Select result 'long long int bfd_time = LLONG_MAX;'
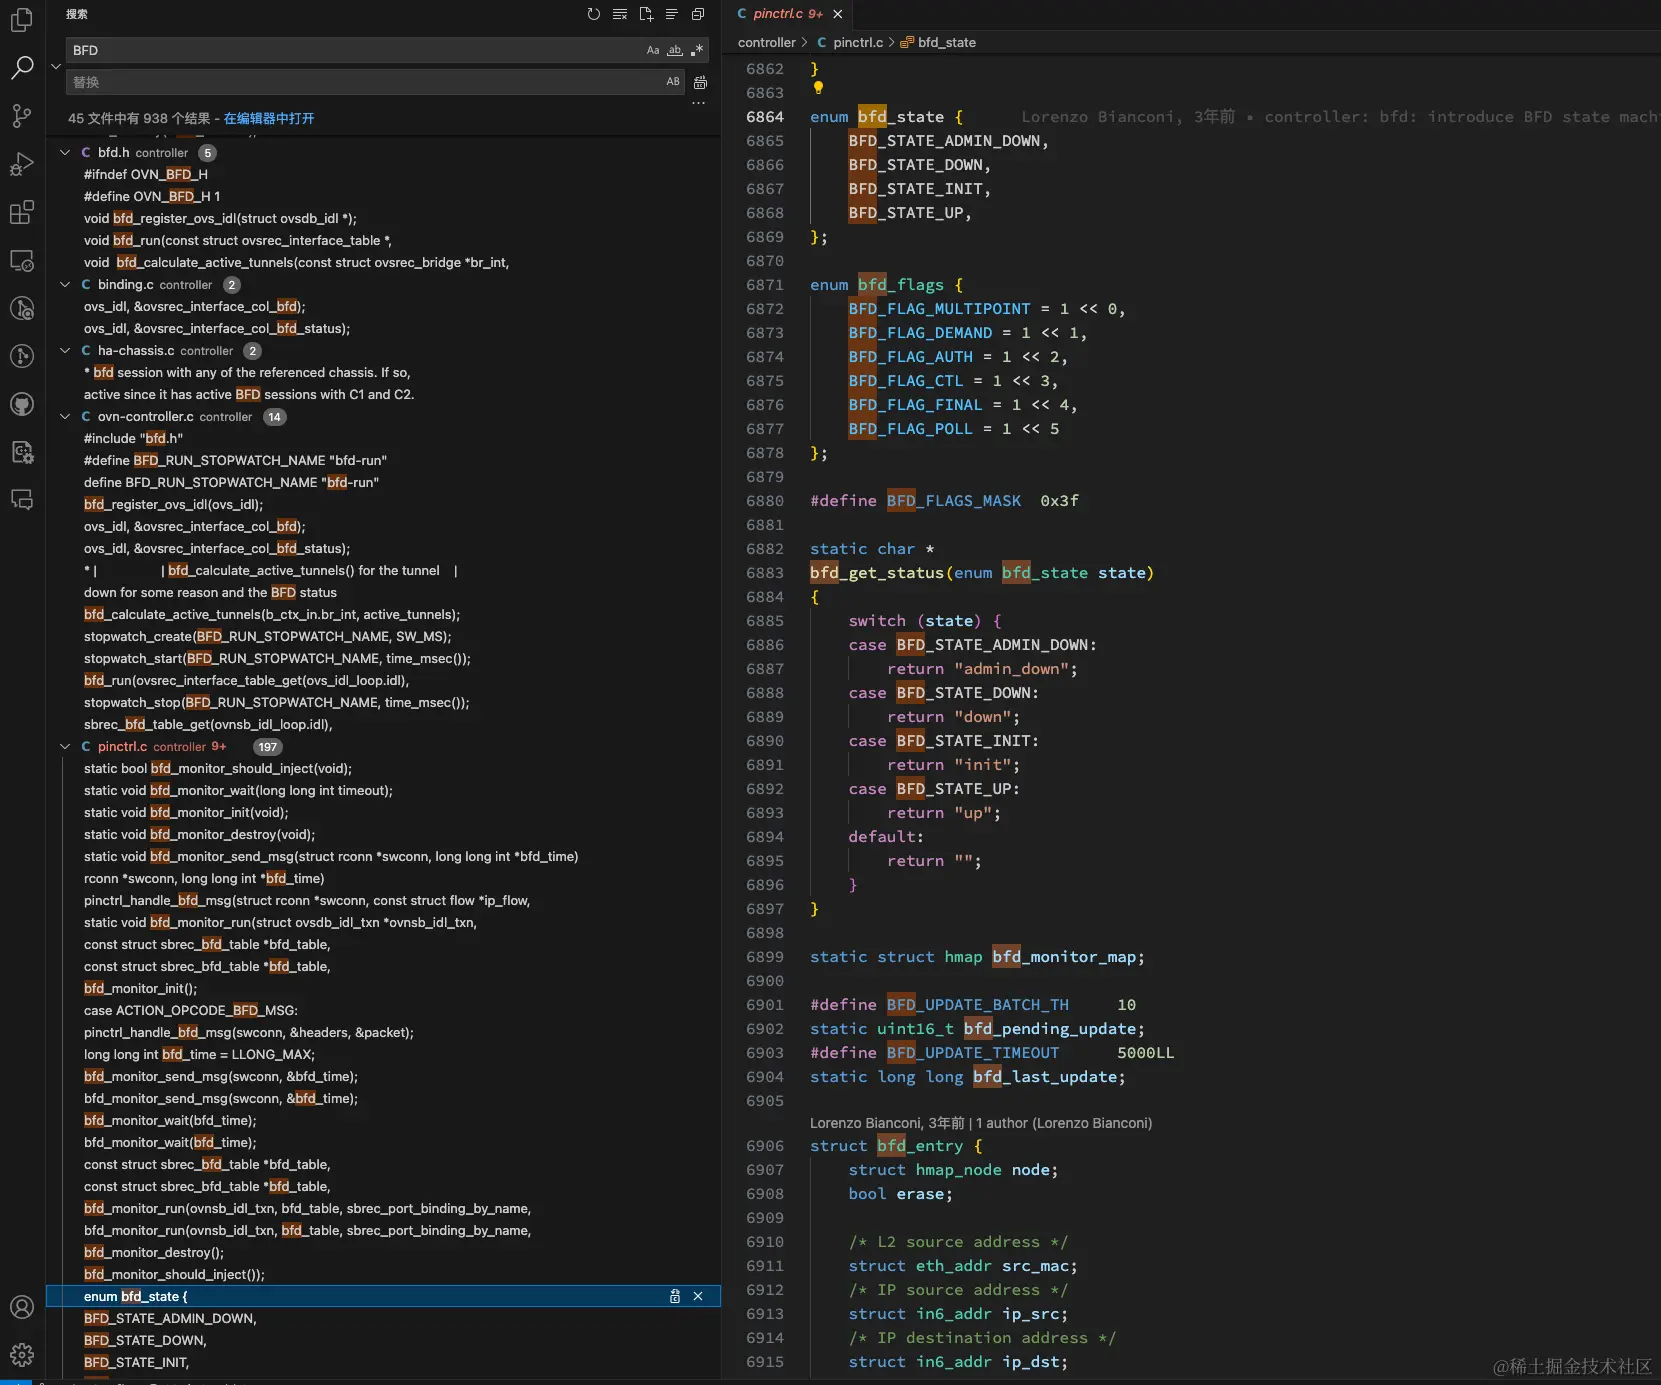The image size is (1661, 1385). tap(199, 1055)
